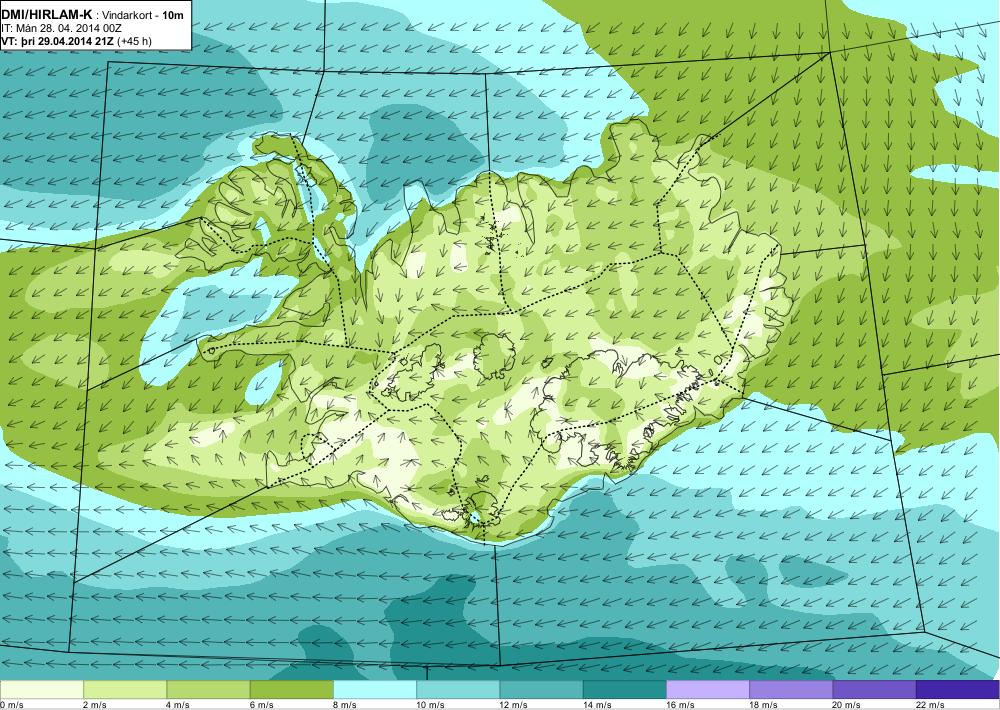Click the 6–8 m/s dark green legend swatch
1000x710 pixels.
[x=291, y=690]
